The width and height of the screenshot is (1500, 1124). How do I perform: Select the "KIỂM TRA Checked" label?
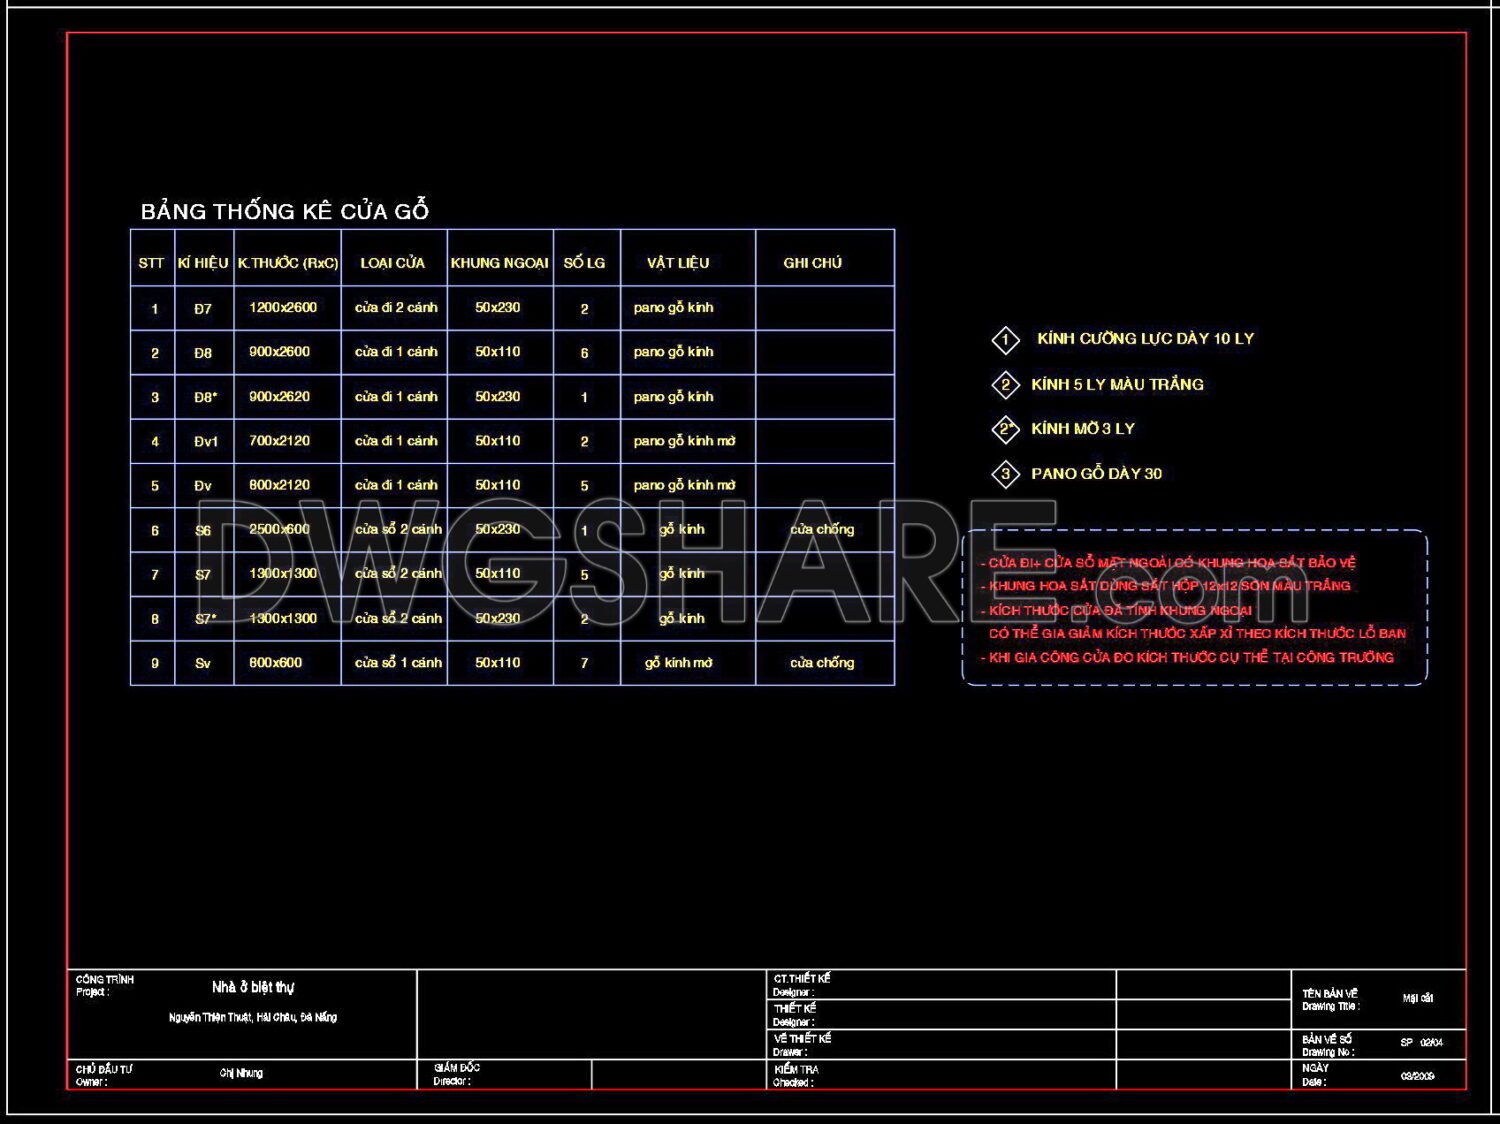795,1075
